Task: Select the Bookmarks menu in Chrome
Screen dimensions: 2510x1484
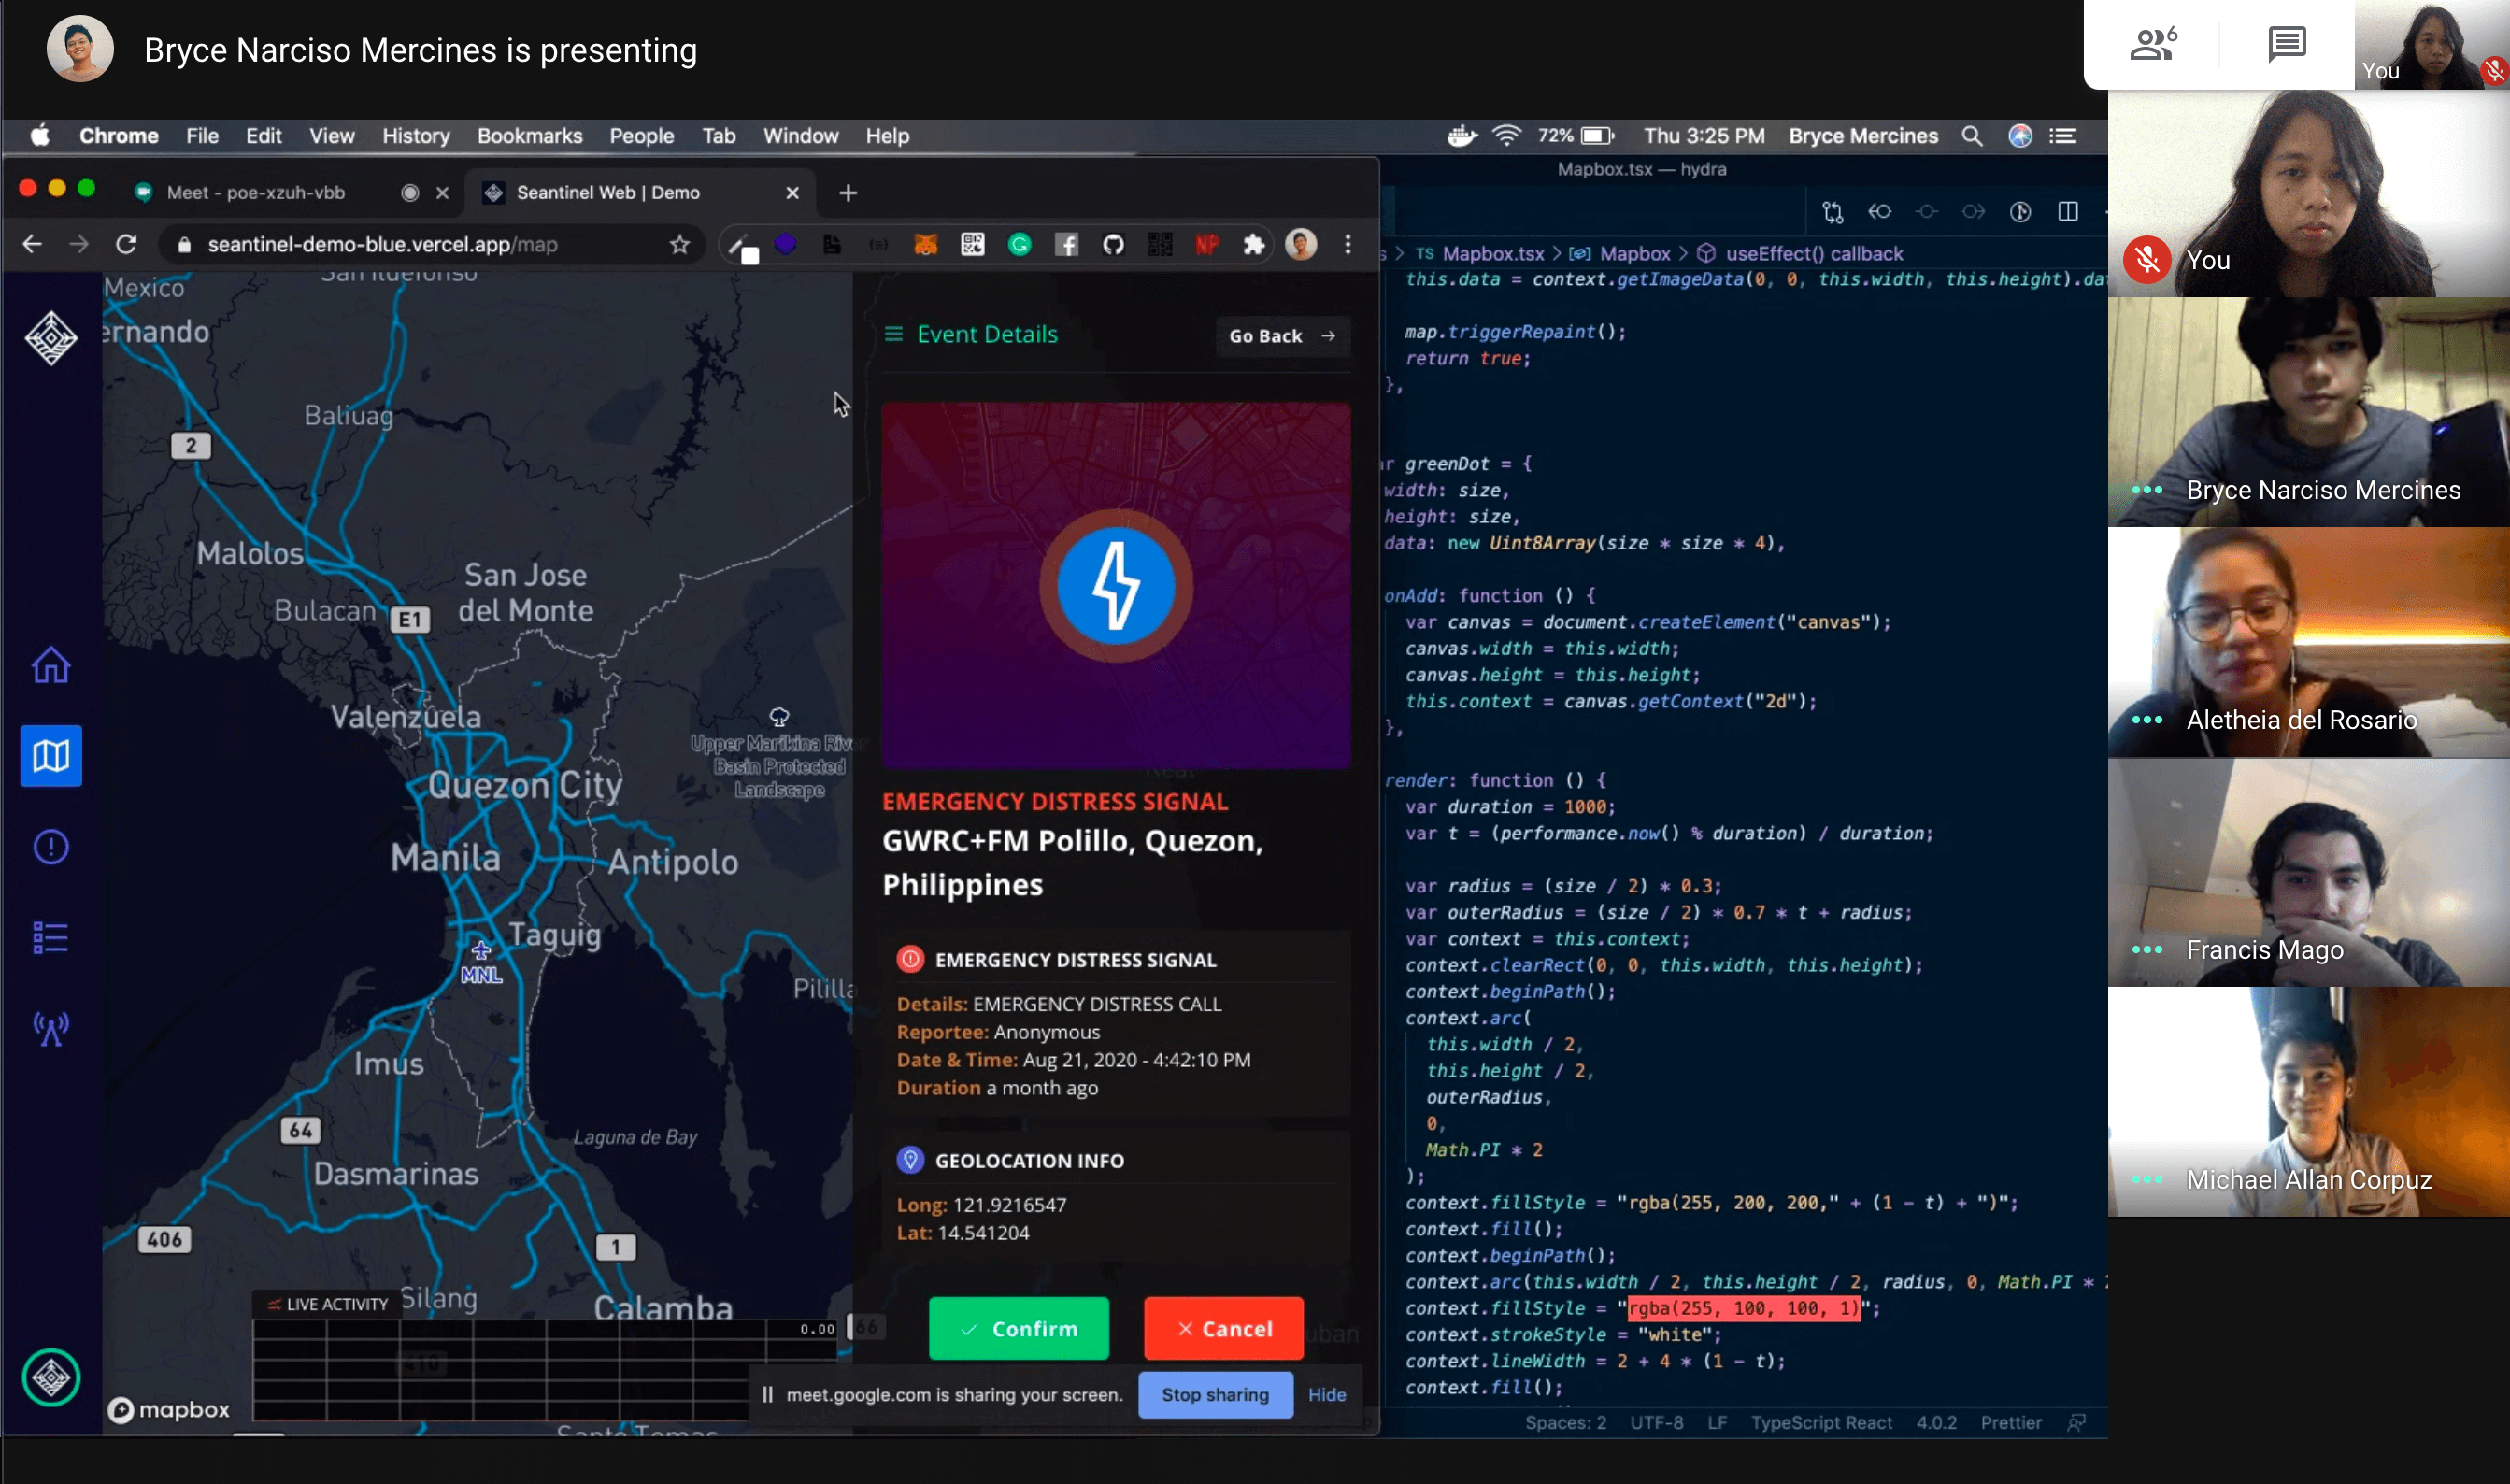Action: tap(528, 135)
